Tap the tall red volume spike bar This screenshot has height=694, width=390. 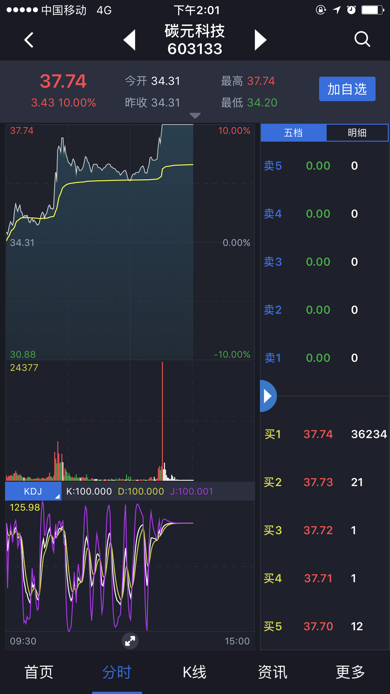click(162, 421)
